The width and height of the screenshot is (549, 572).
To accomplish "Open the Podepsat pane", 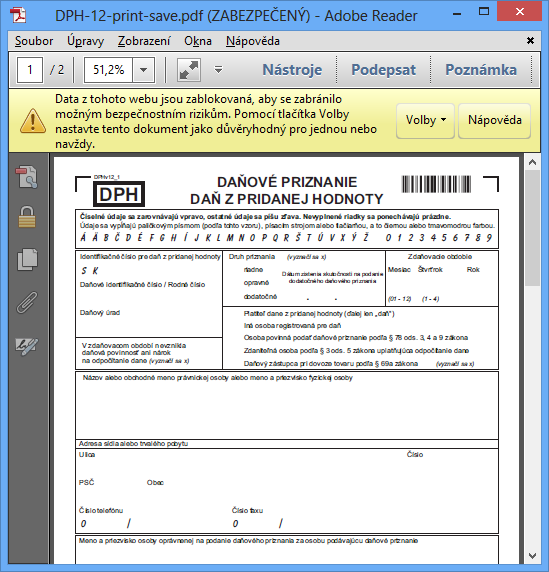I will pyautogui.click(x=383, y=70).
